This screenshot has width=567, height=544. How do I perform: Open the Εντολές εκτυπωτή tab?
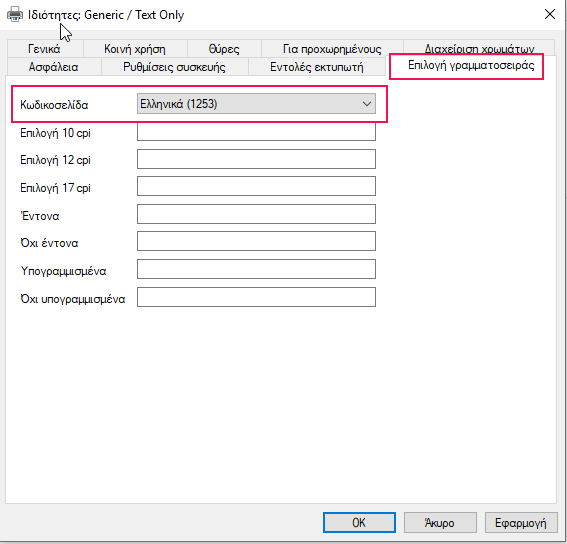point(317,67)
